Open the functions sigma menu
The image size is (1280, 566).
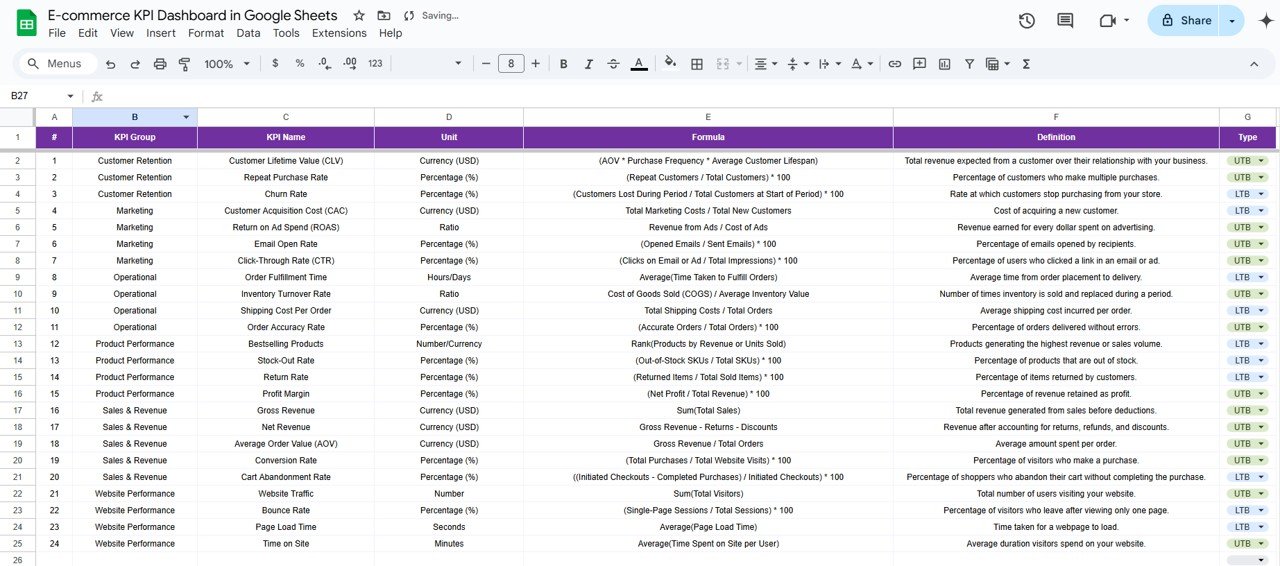1026,64
